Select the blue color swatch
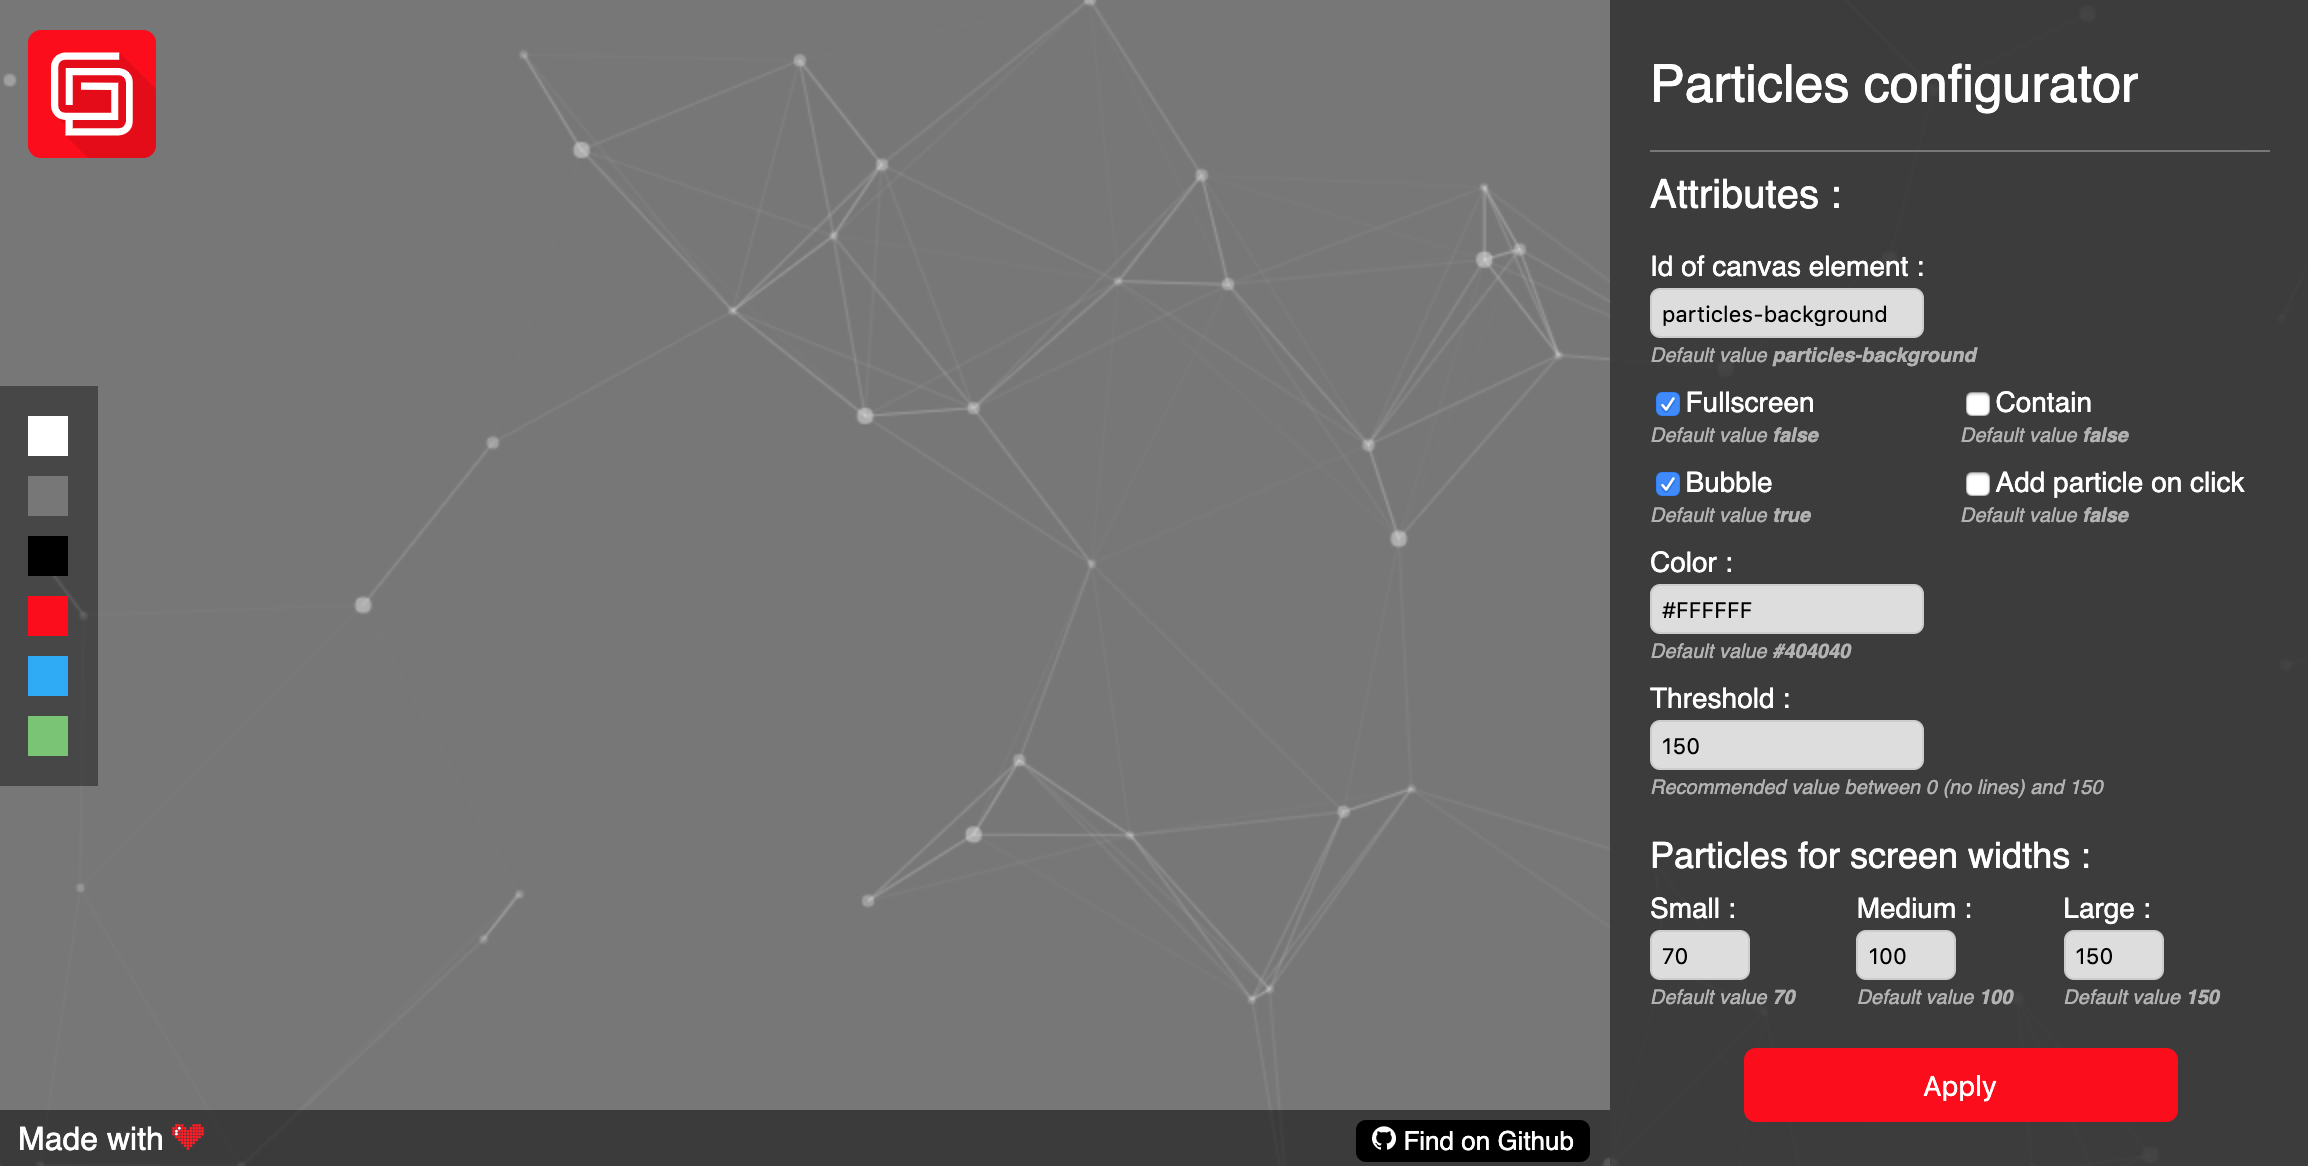2308x1166 pixels. pyautogui.click(x=47, y=676)
